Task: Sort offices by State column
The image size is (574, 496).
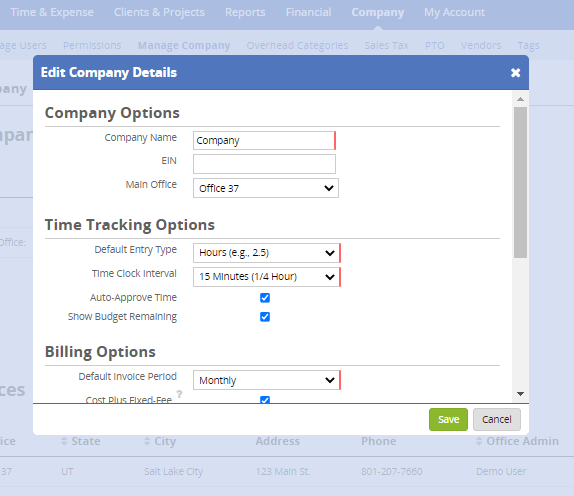Action: click(80, 441)
